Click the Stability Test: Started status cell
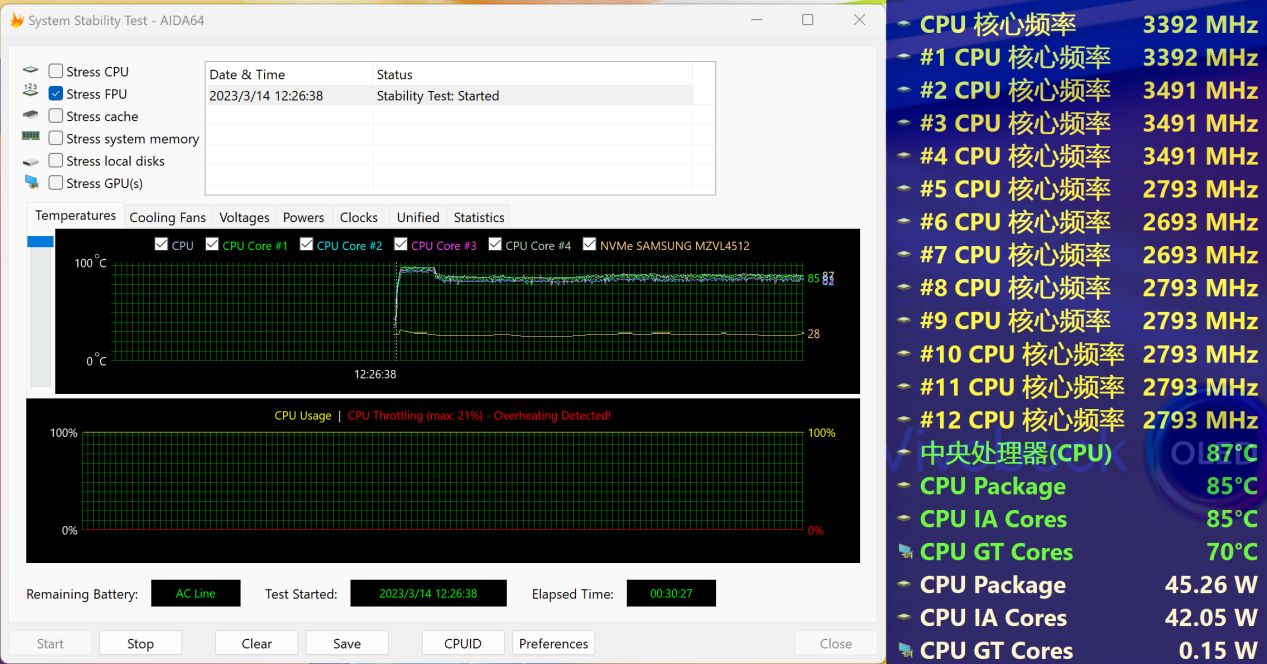 tap(438, 96)
